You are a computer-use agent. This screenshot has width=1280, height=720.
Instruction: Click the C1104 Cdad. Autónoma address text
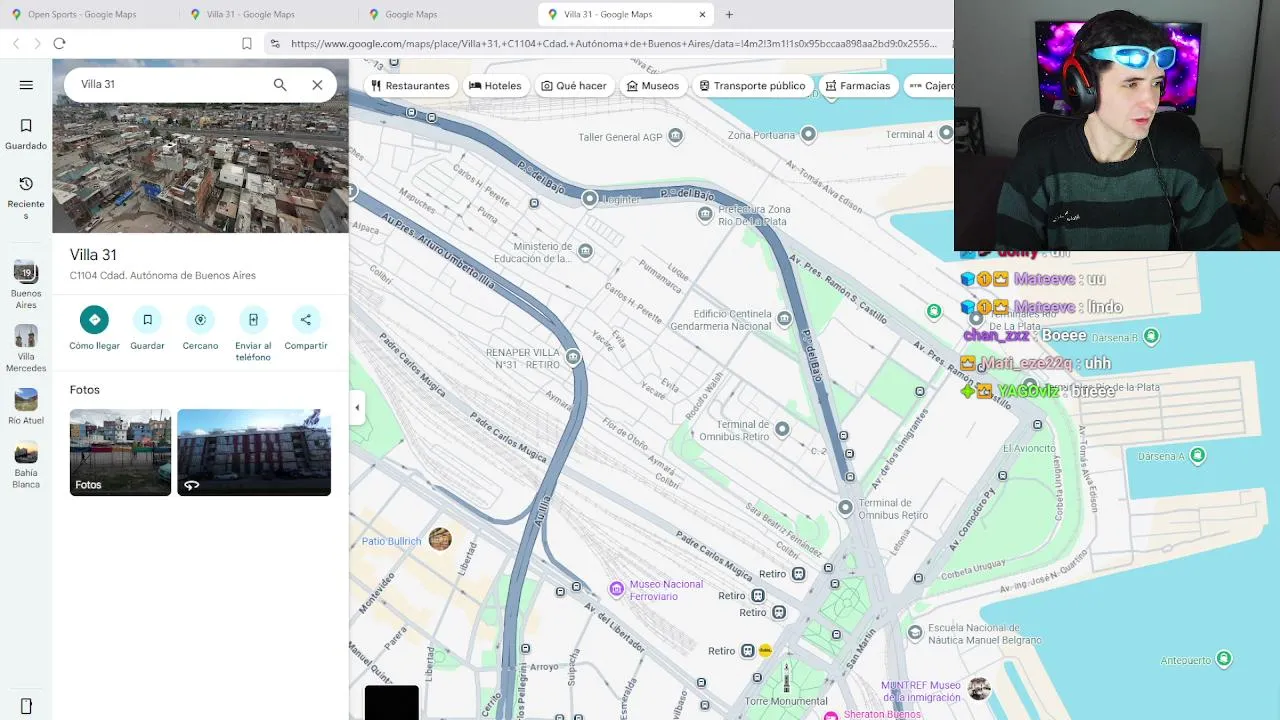163,276
